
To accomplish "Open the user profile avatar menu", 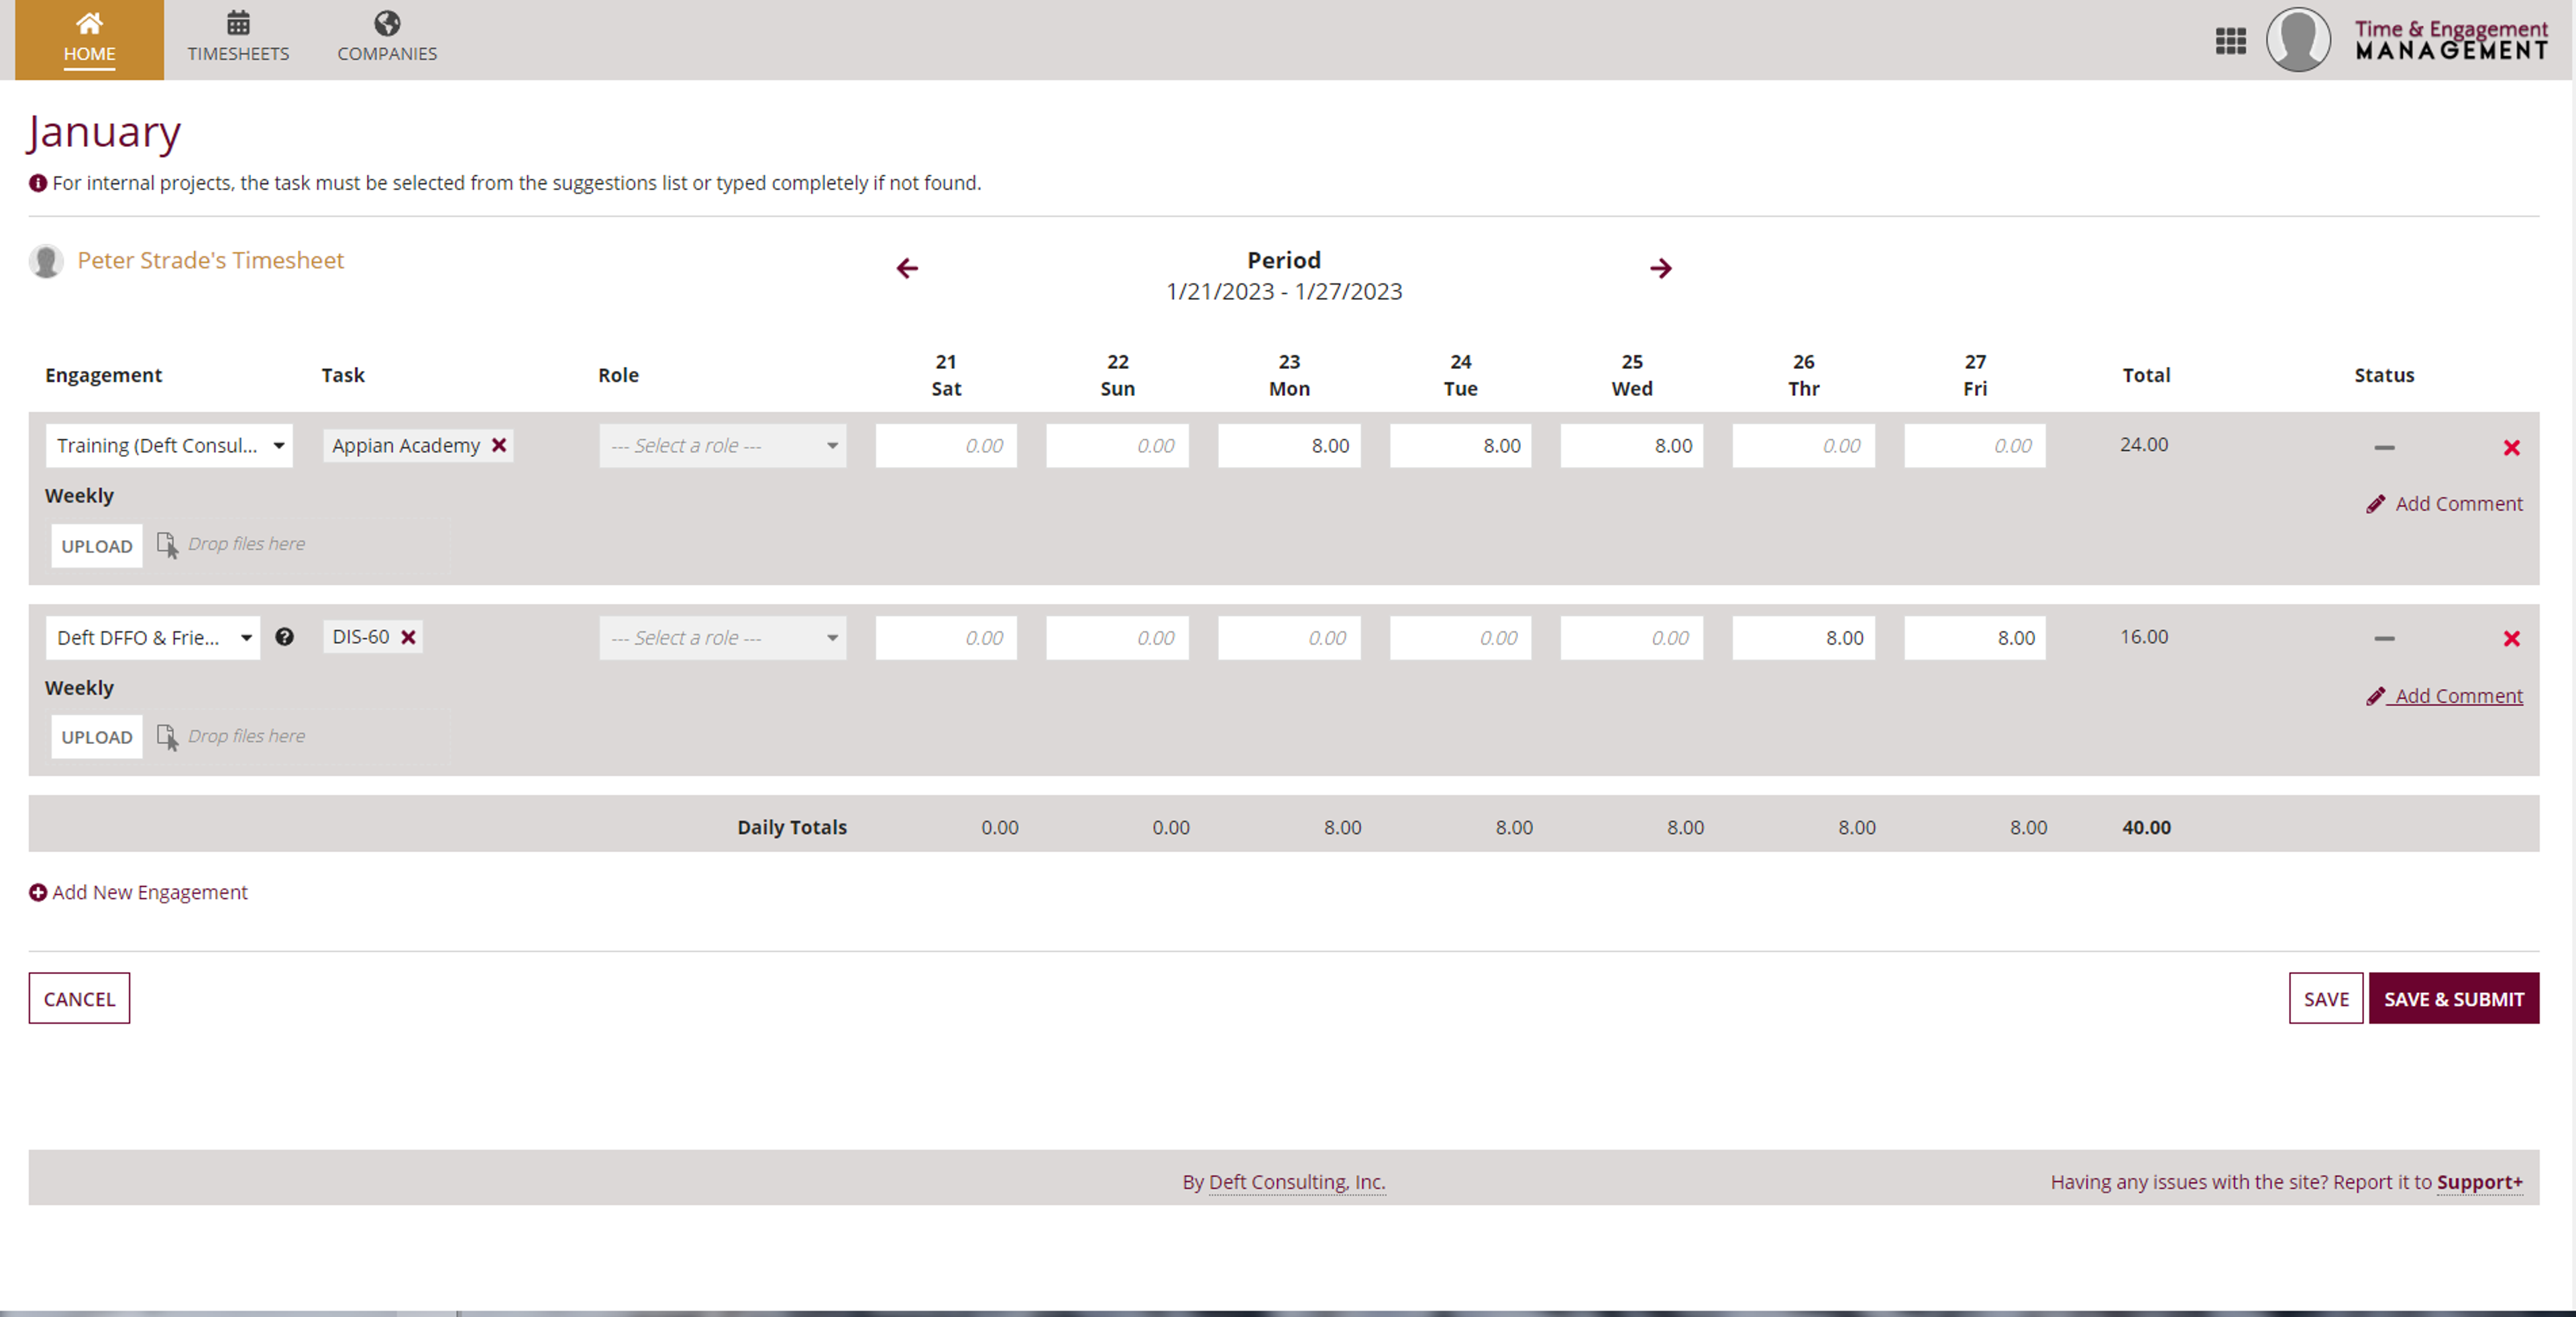I will point(2298,40).
